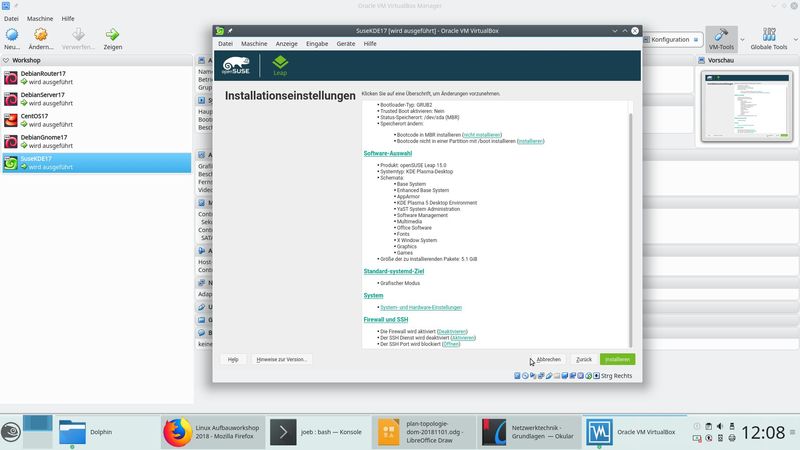Switch to LibreOffice Draw taskbar entry
The image size is (800, 450).
point(422,432)
